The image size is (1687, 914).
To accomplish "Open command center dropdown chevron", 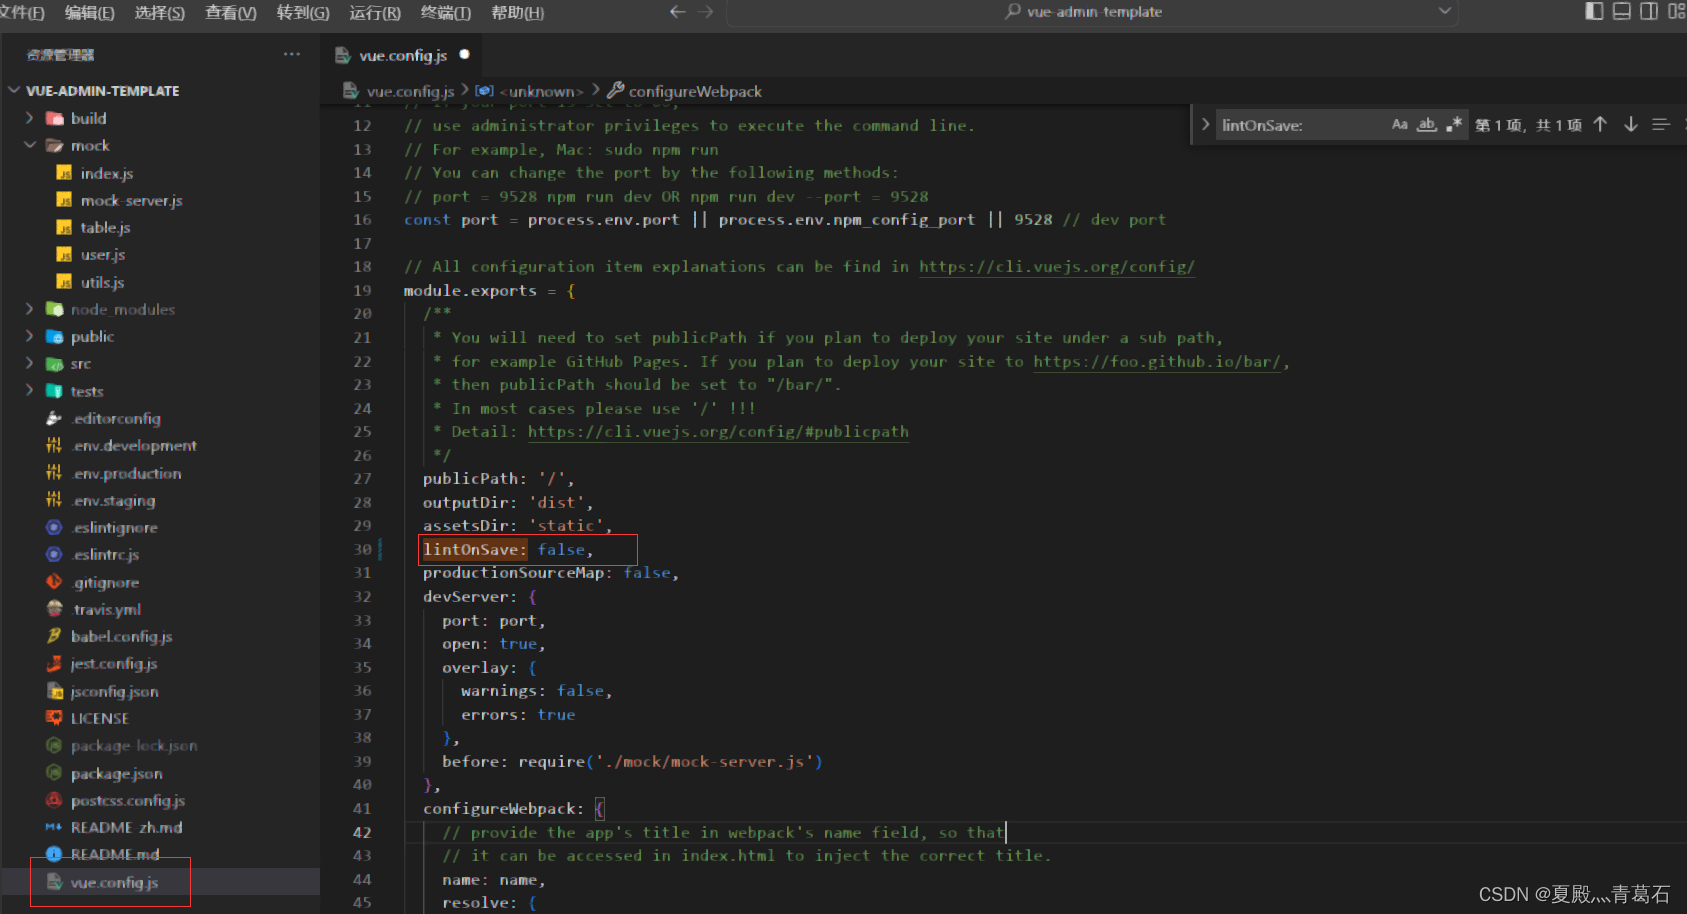I will (x=1445, y=11).
